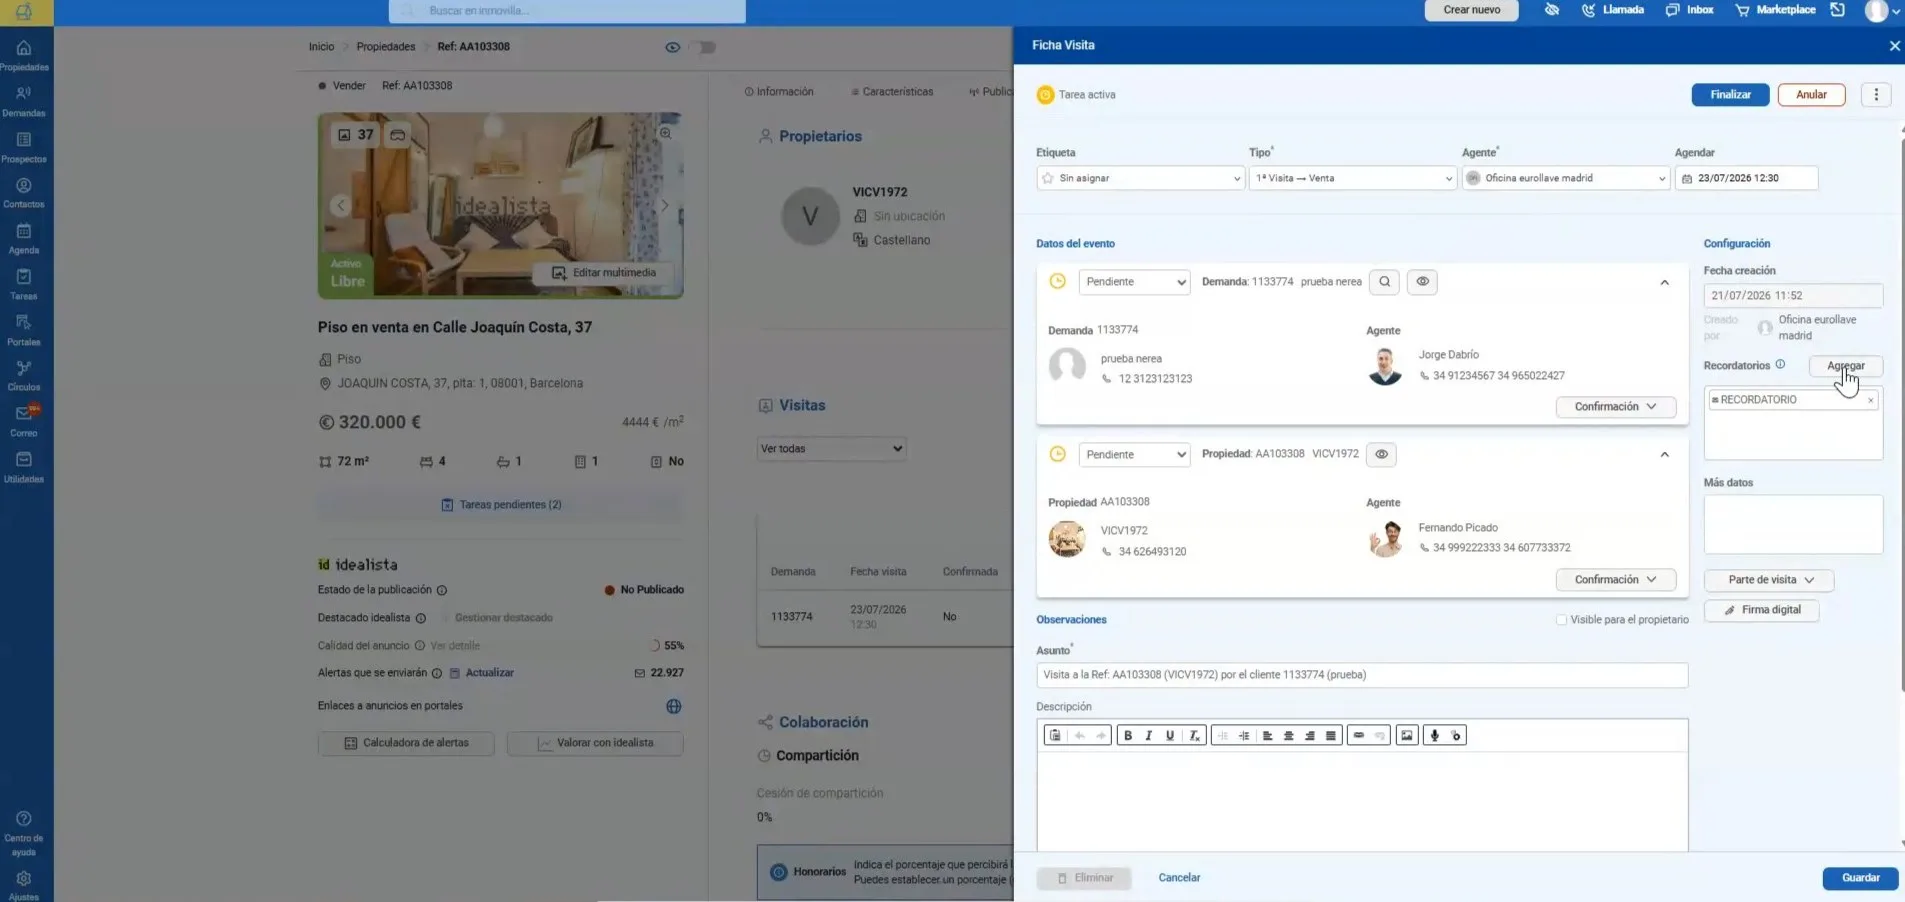Check Visible para el propietario
The image size is (1905, 902).
point(1561,620)
